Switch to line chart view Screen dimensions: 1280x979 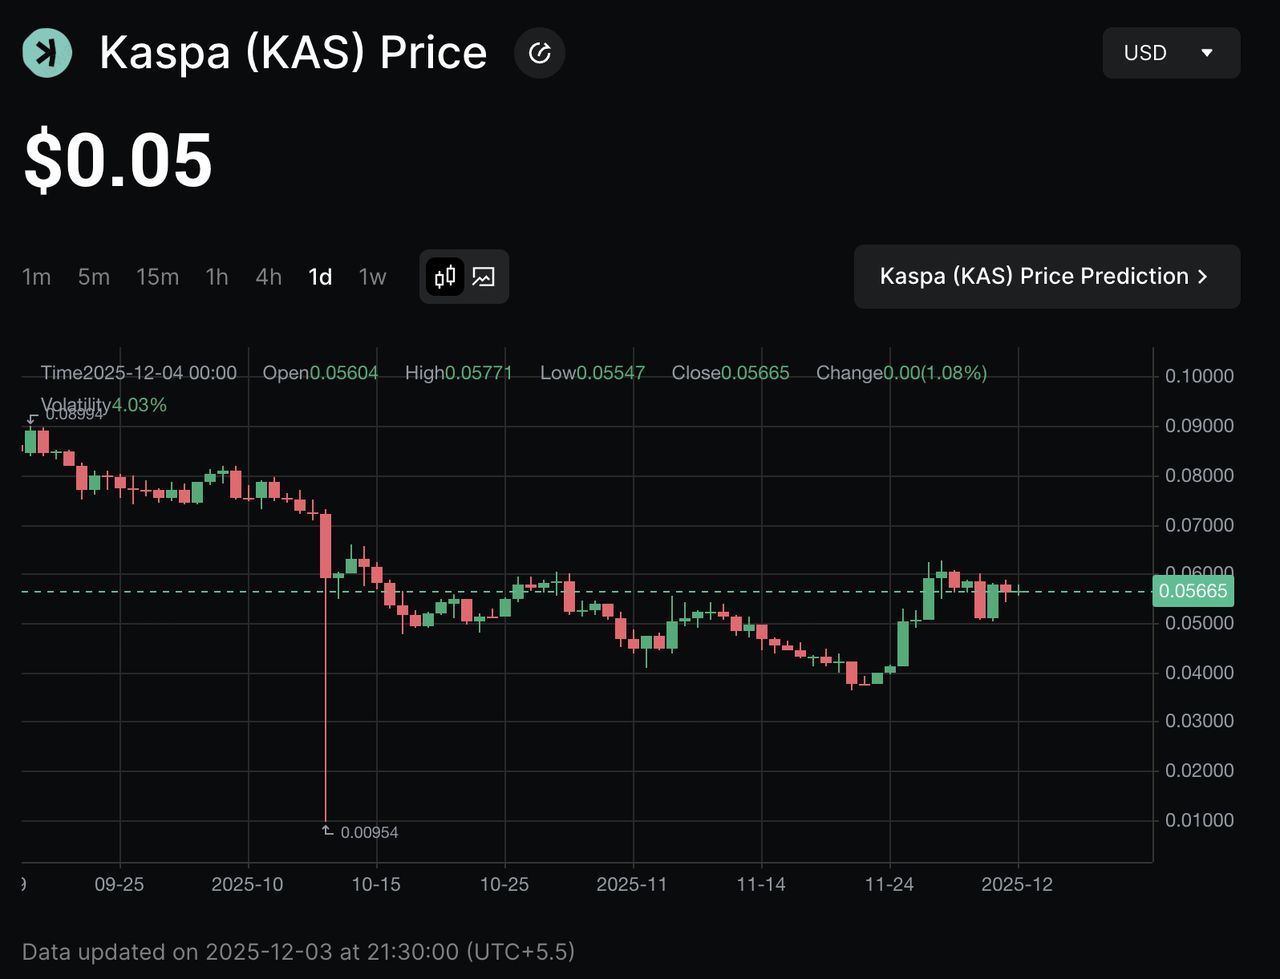484,276
